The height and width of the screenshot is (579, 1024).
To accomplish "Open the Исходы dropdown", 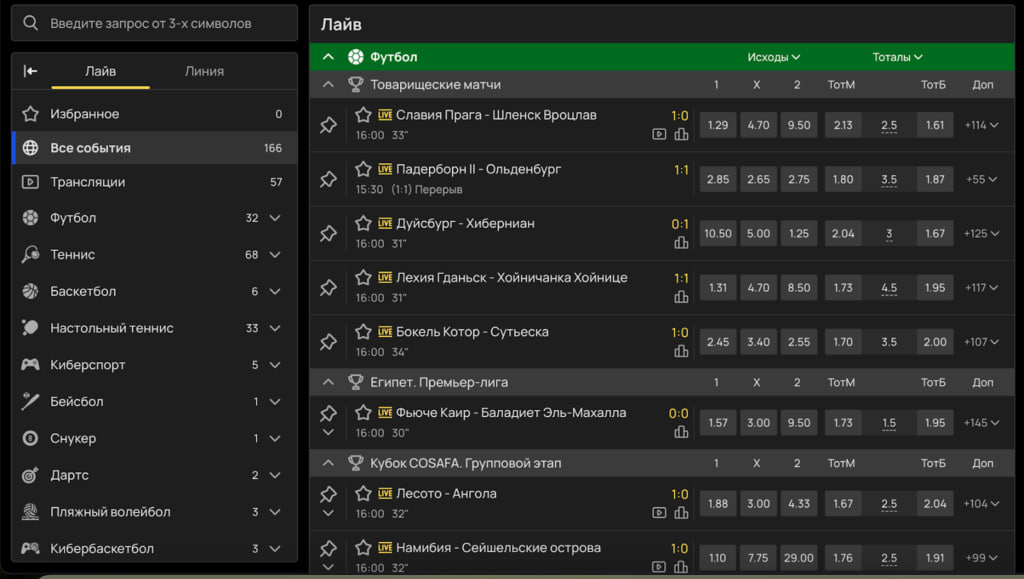I will [774, 57].
